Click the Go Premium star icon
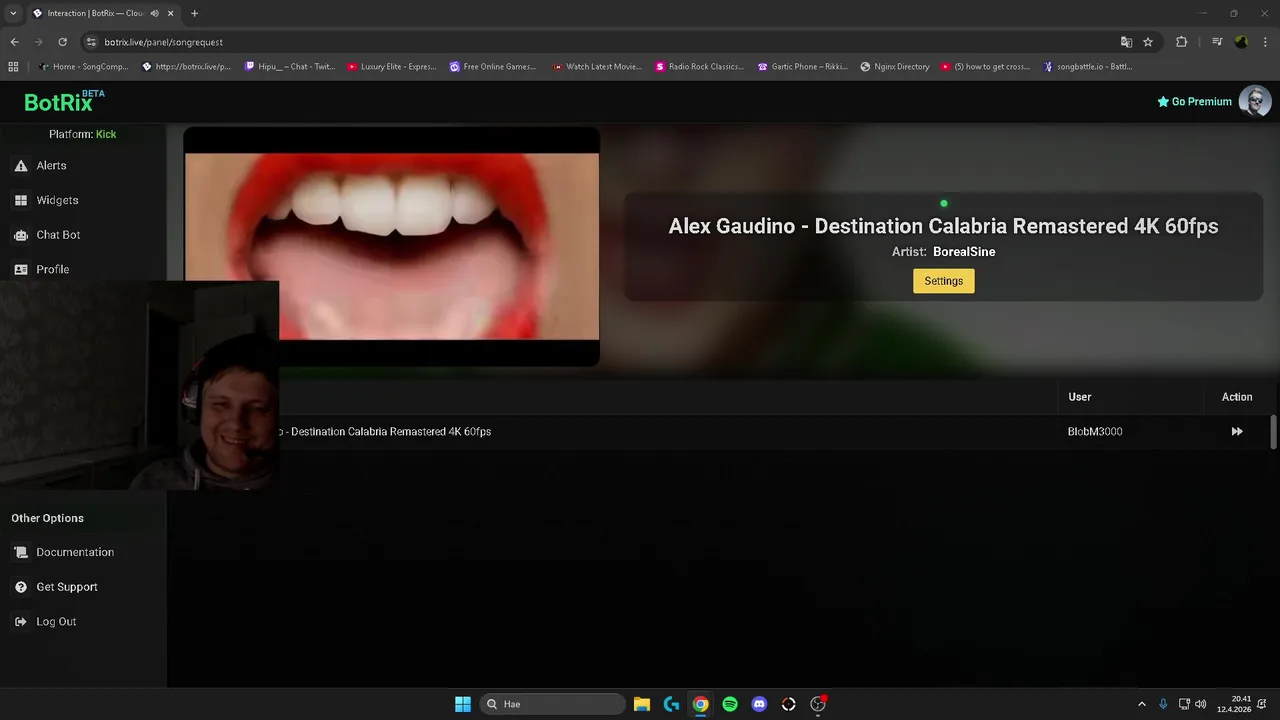The height and width of the screenshot is (720, 1280). point(1163,102)
